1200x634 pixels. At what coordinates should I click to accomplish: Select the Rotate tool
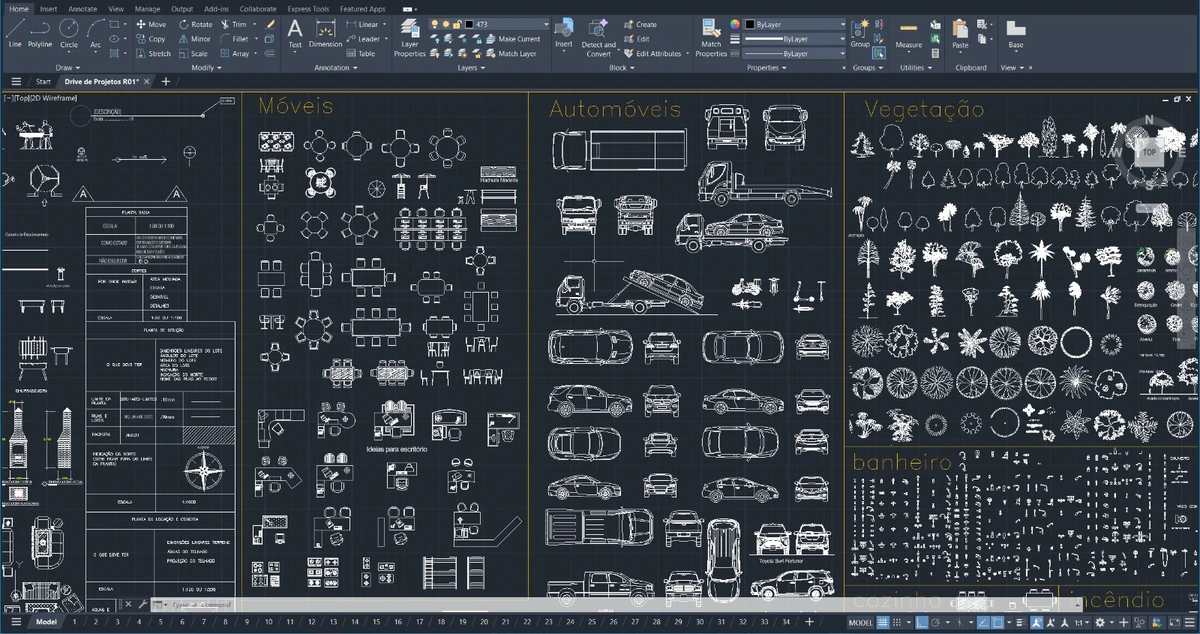pos(195,24)
